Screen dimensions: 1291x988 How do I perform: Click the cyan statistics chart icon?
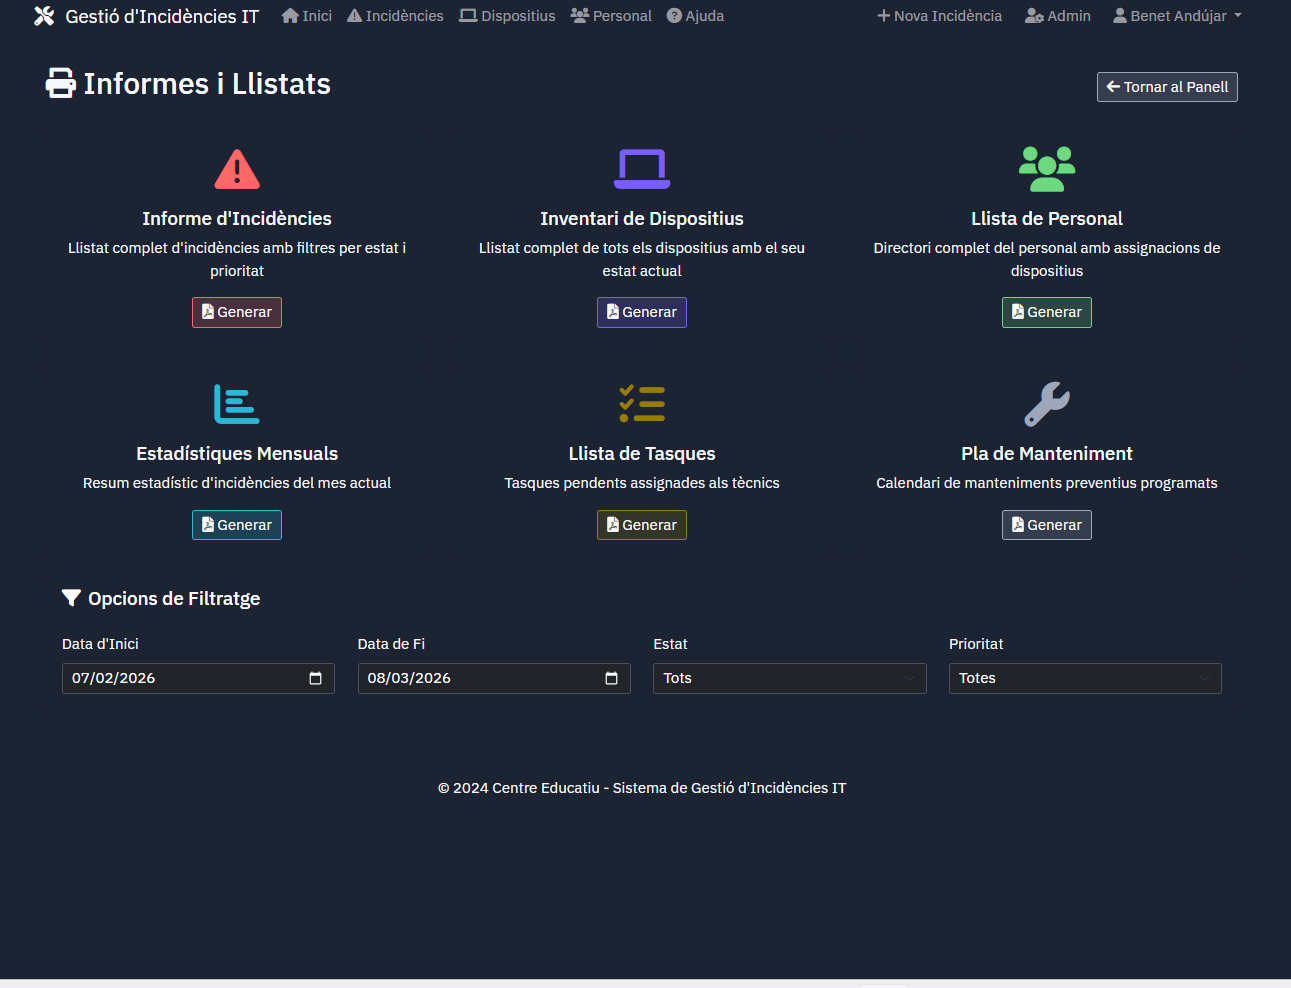[x=237, y=403]
